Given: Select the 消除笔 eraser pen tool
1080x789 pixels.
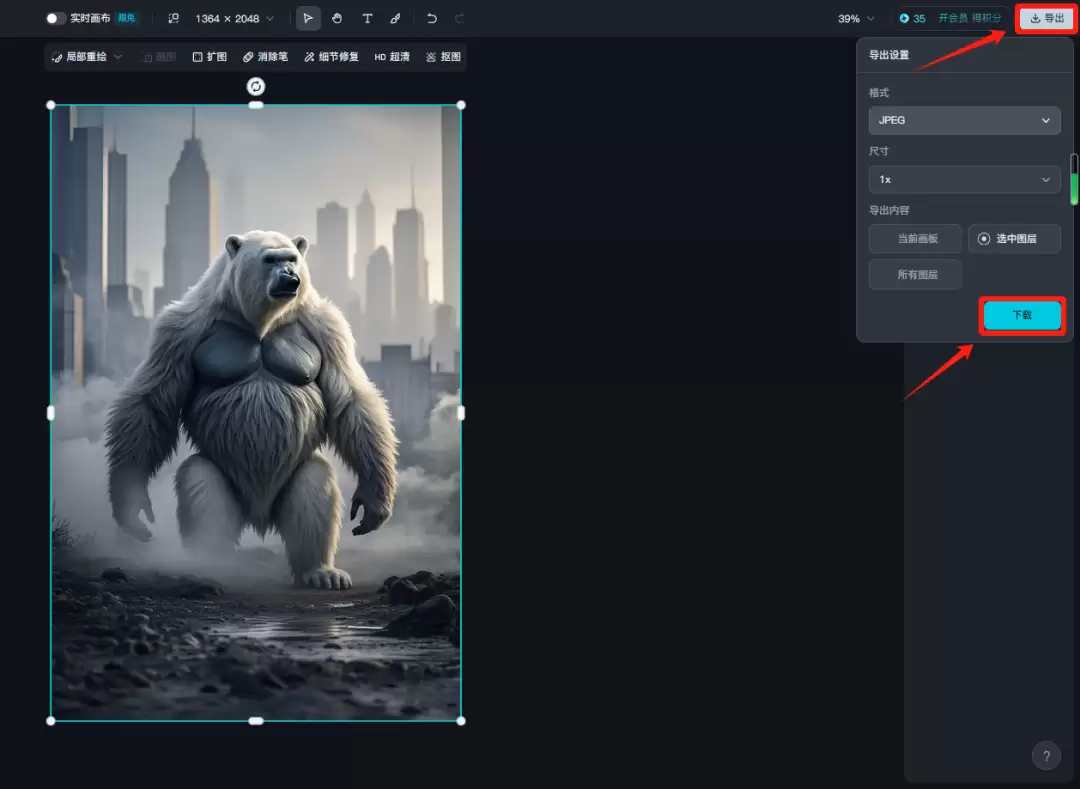Looking at the screenshot, I should tap(265, 56).
